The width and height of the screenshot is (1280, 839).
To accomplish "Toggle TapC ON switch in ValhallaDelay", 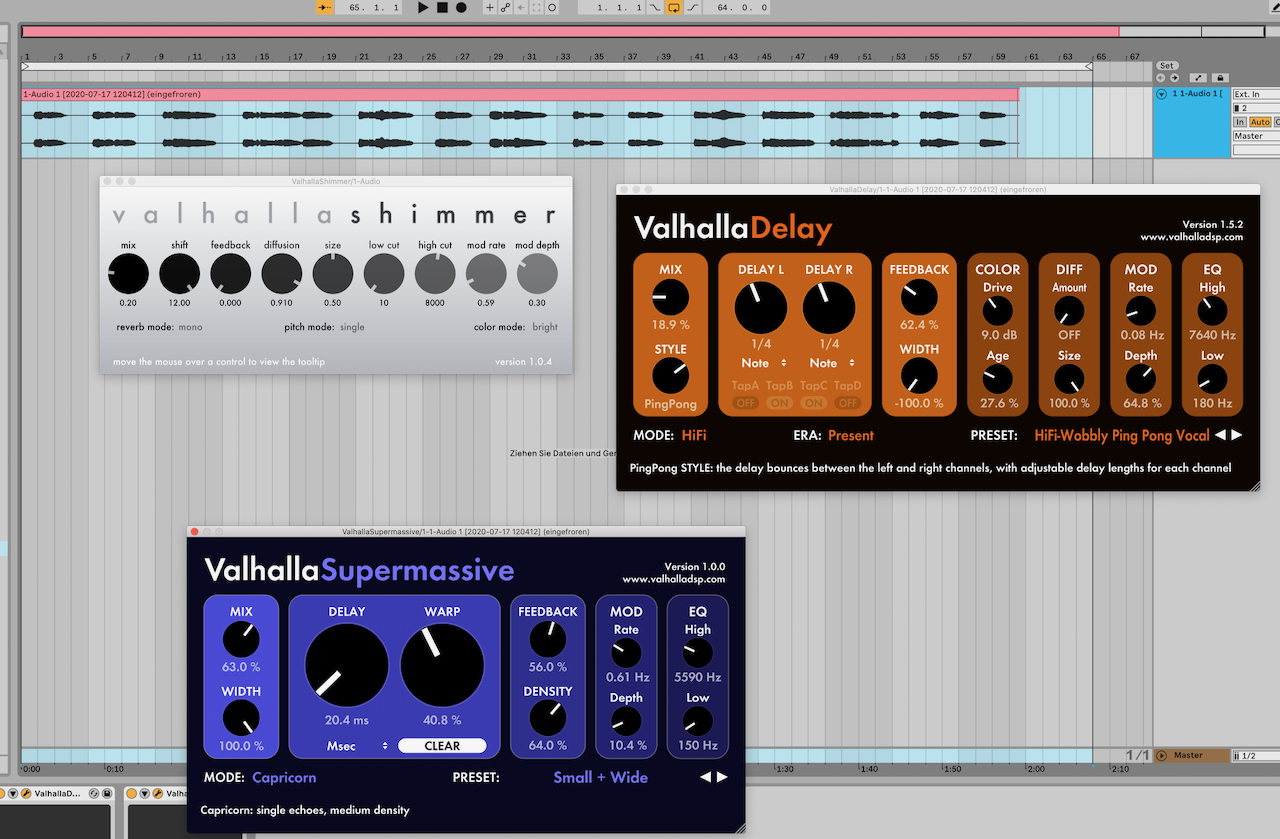I will (814, 403).
